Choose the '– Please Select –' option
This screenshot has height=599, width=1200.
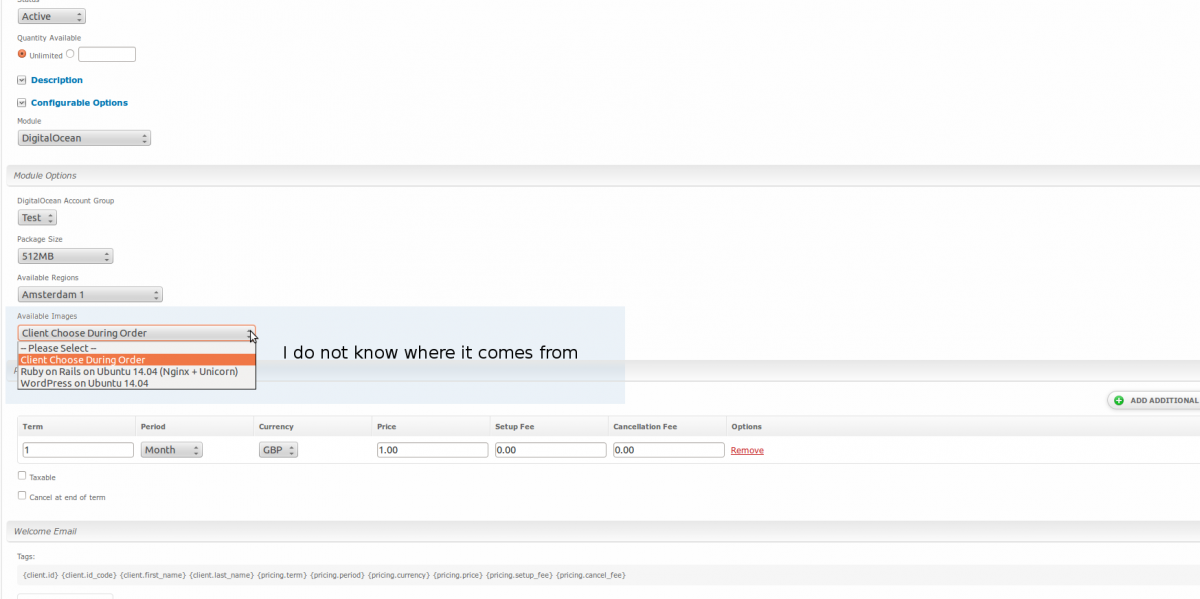(x=136, y=348)
